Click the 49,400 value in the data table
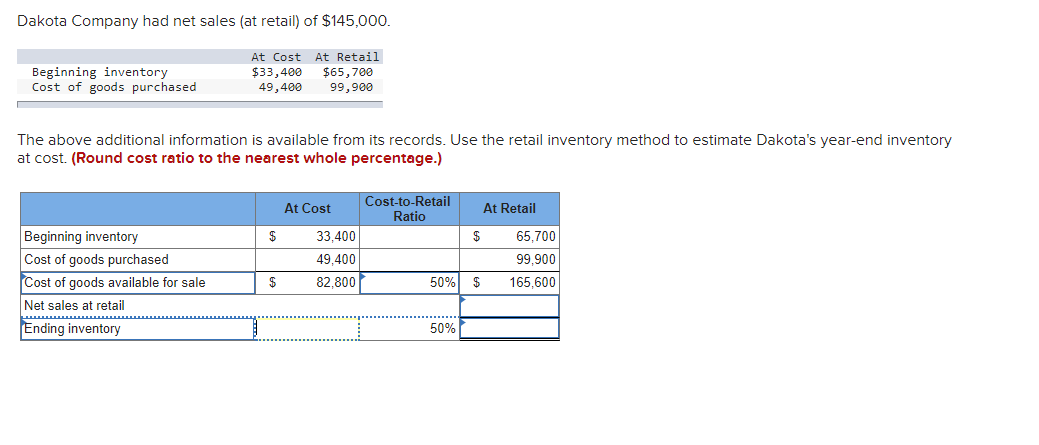The image size is (1039, 445). tap(280, 87)
